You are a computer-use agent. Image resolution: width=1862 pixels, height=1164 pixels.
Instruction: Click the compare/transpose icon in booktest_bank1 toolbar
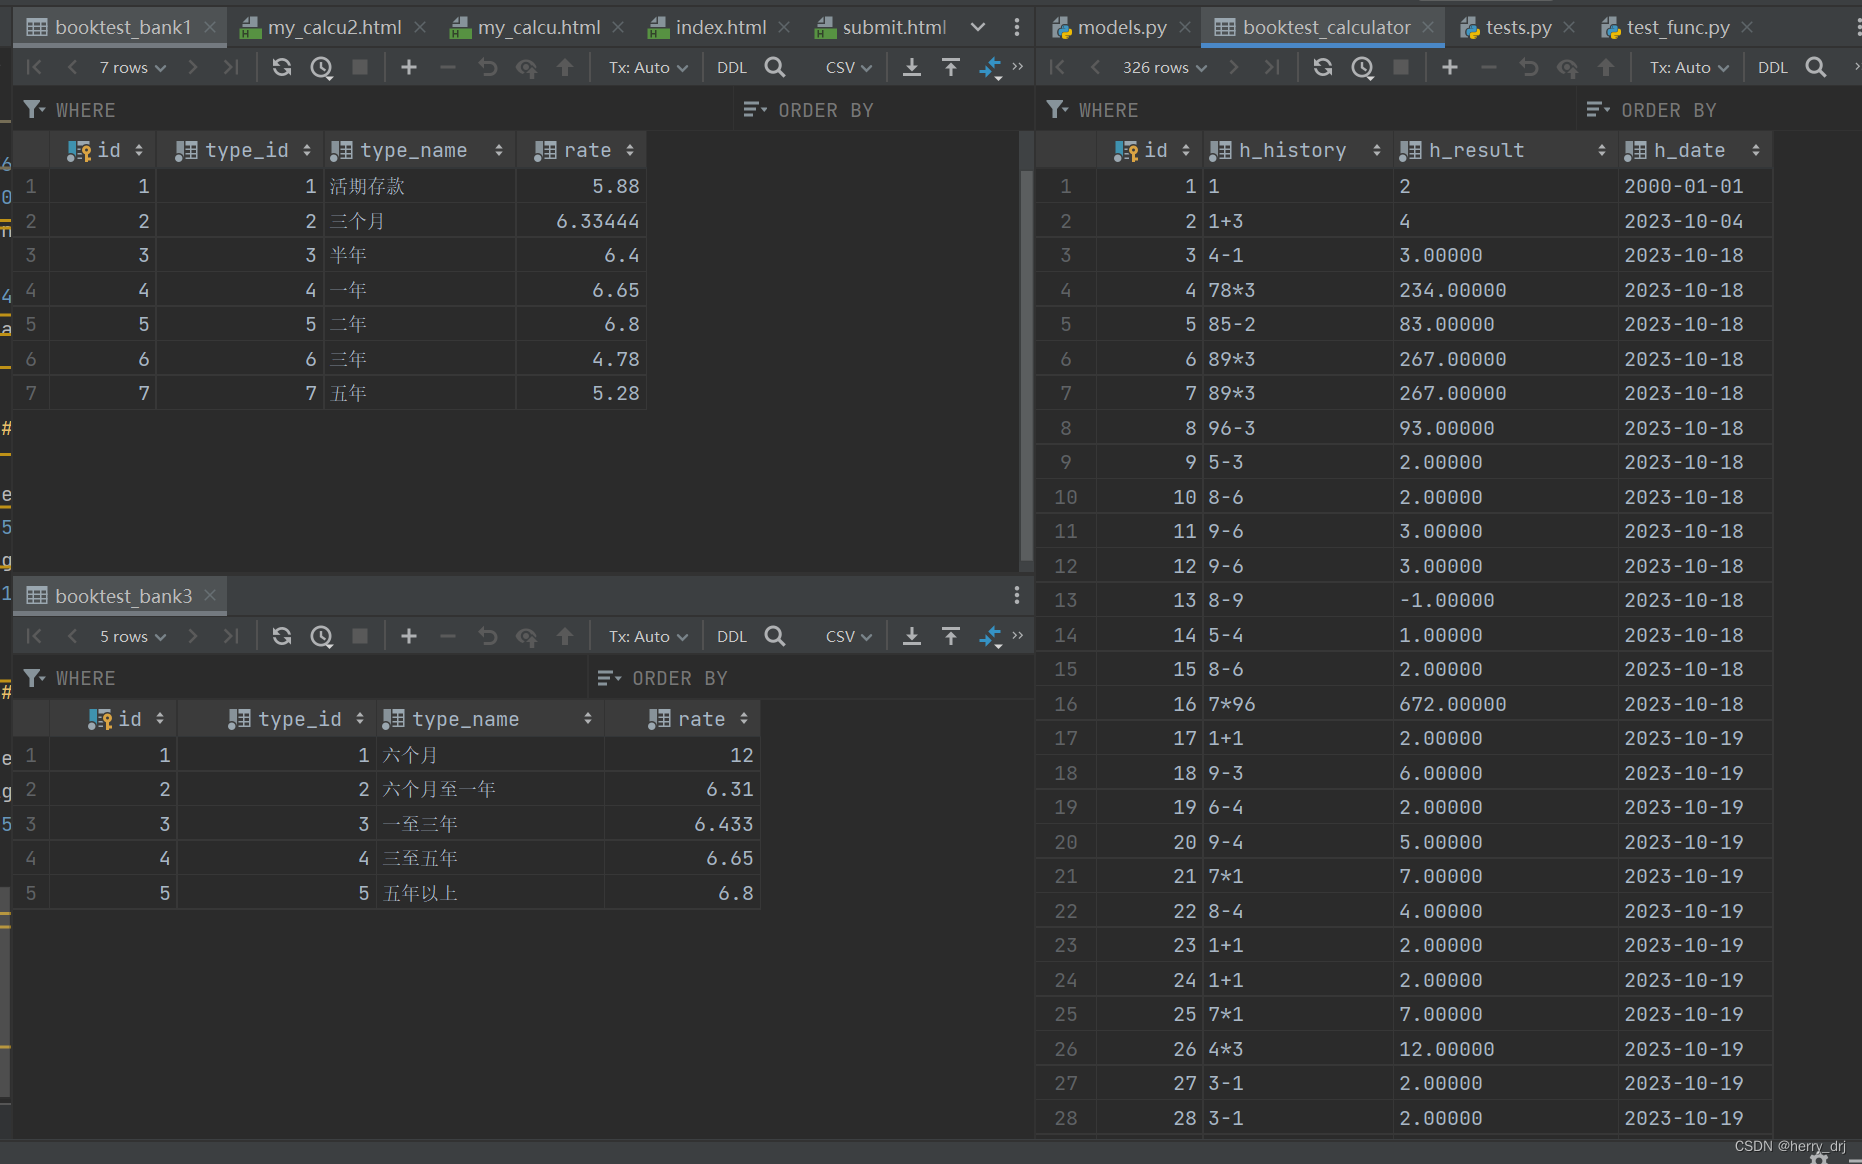pyautogui.click(x=990, y=67)
